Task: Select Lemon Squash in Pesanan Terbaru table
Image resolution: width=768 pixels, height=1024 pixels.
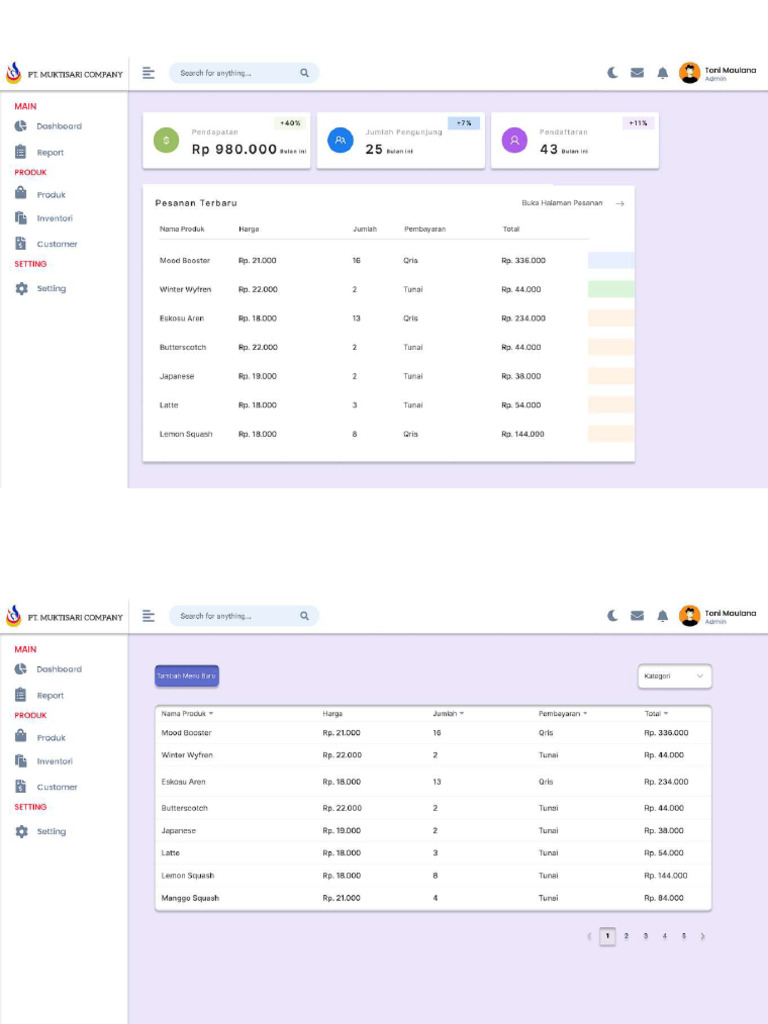Action: click(x=186, y=434)
